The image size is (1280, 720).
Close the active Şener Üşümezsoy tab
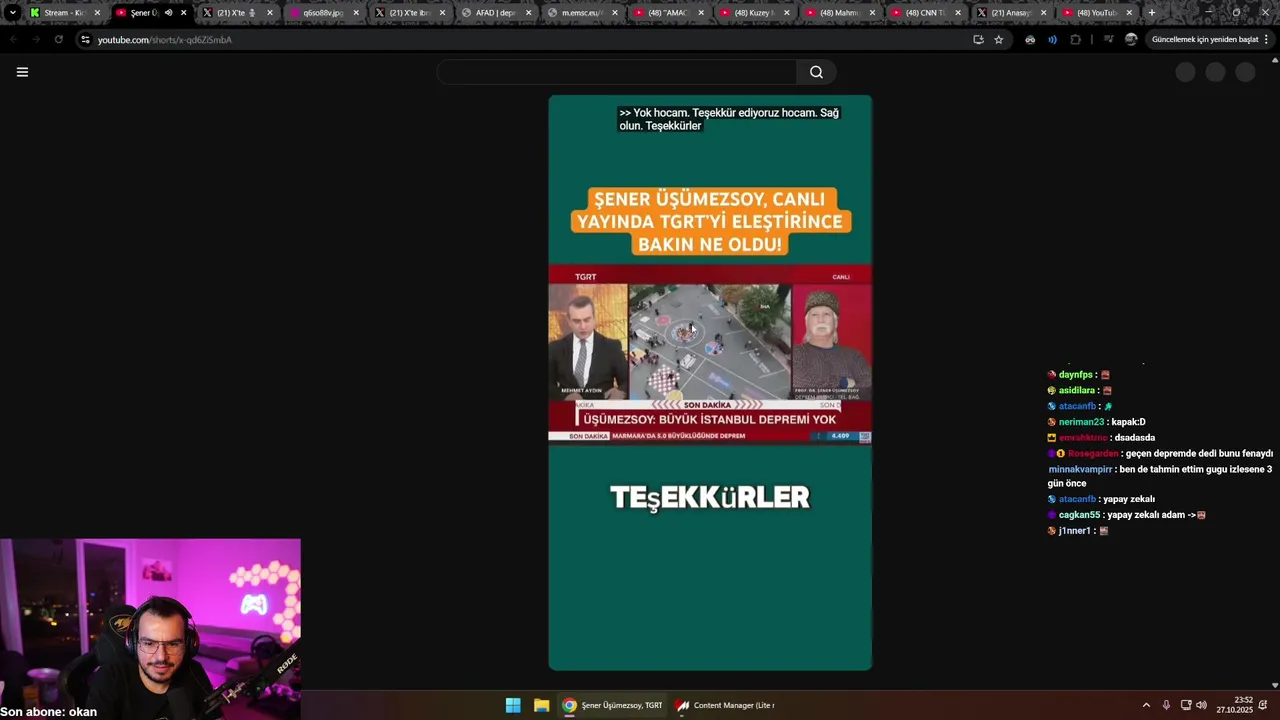point(184,13)
